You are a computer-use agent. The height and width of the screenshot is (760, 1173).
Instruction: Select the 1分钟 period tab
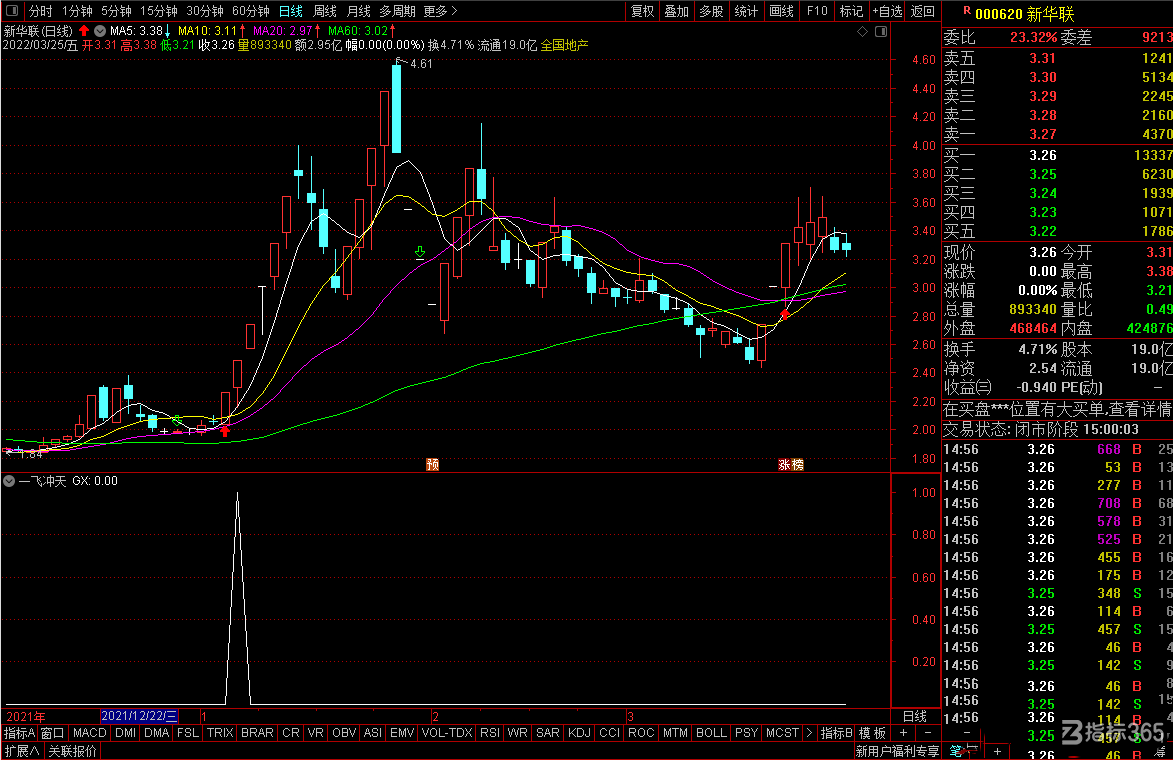coord(77,11)
